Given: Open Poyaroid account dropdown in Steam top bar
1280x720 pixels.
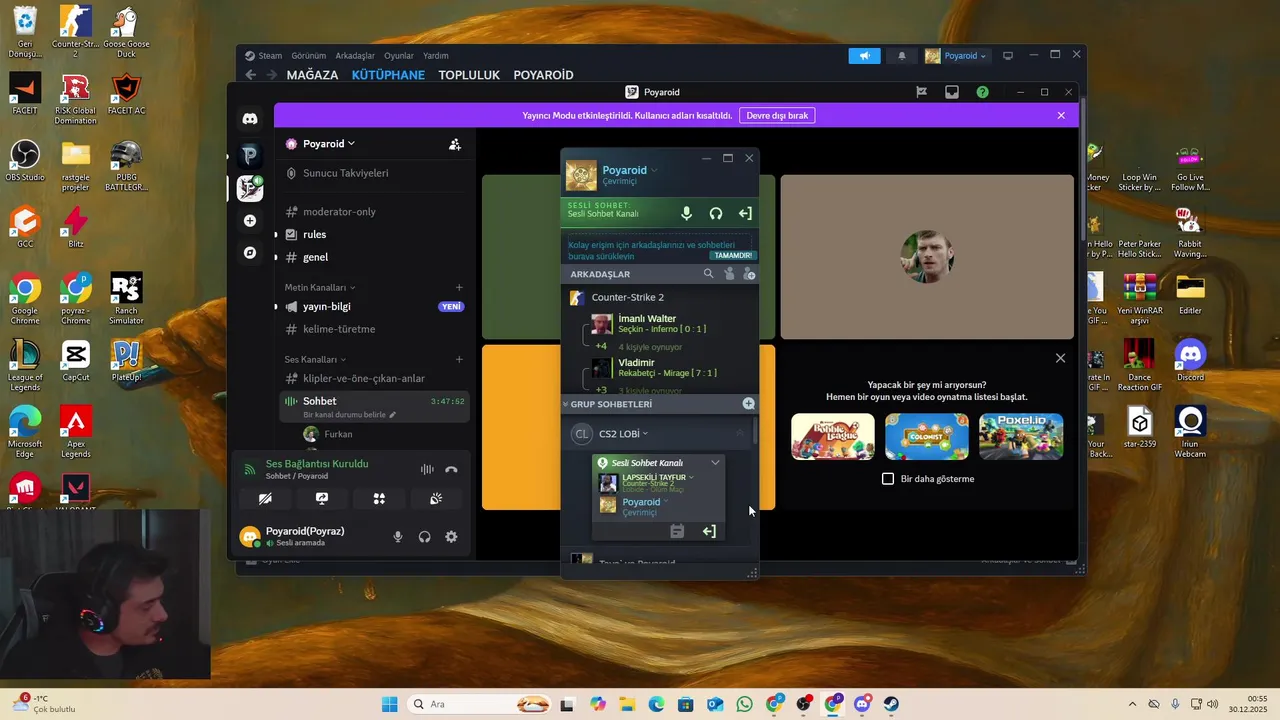Looking at the screenshot, I should 957,56.
